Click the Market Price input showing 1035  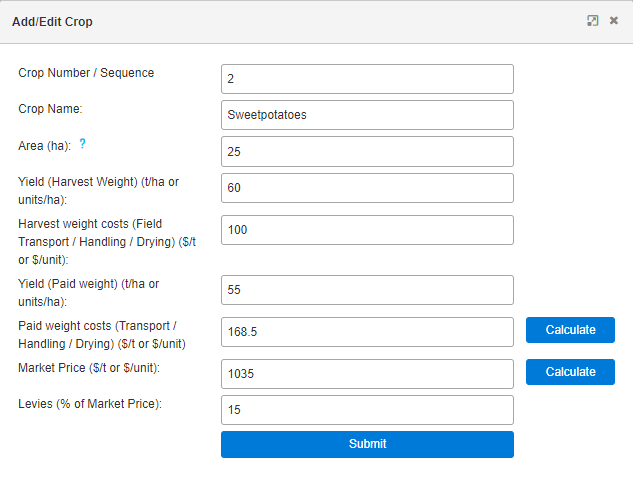(x=367, y=372)
